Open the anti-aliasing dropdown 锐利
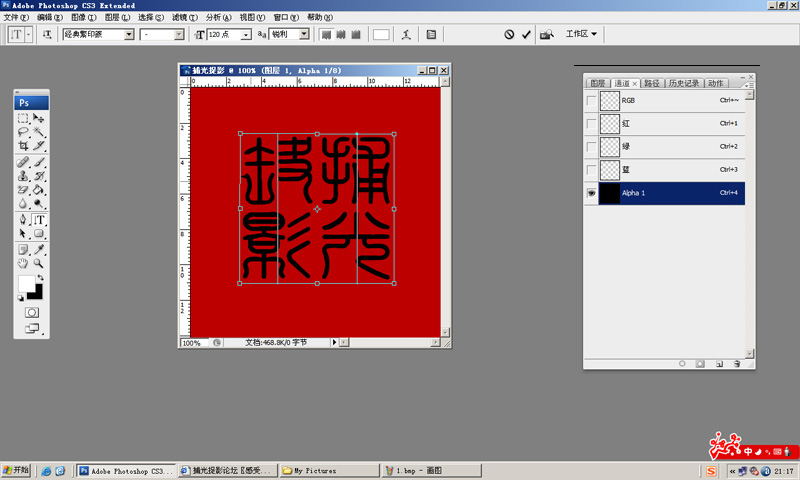Image resolution: width=800 pixels, height=480 pixels. tap(304, 34)
